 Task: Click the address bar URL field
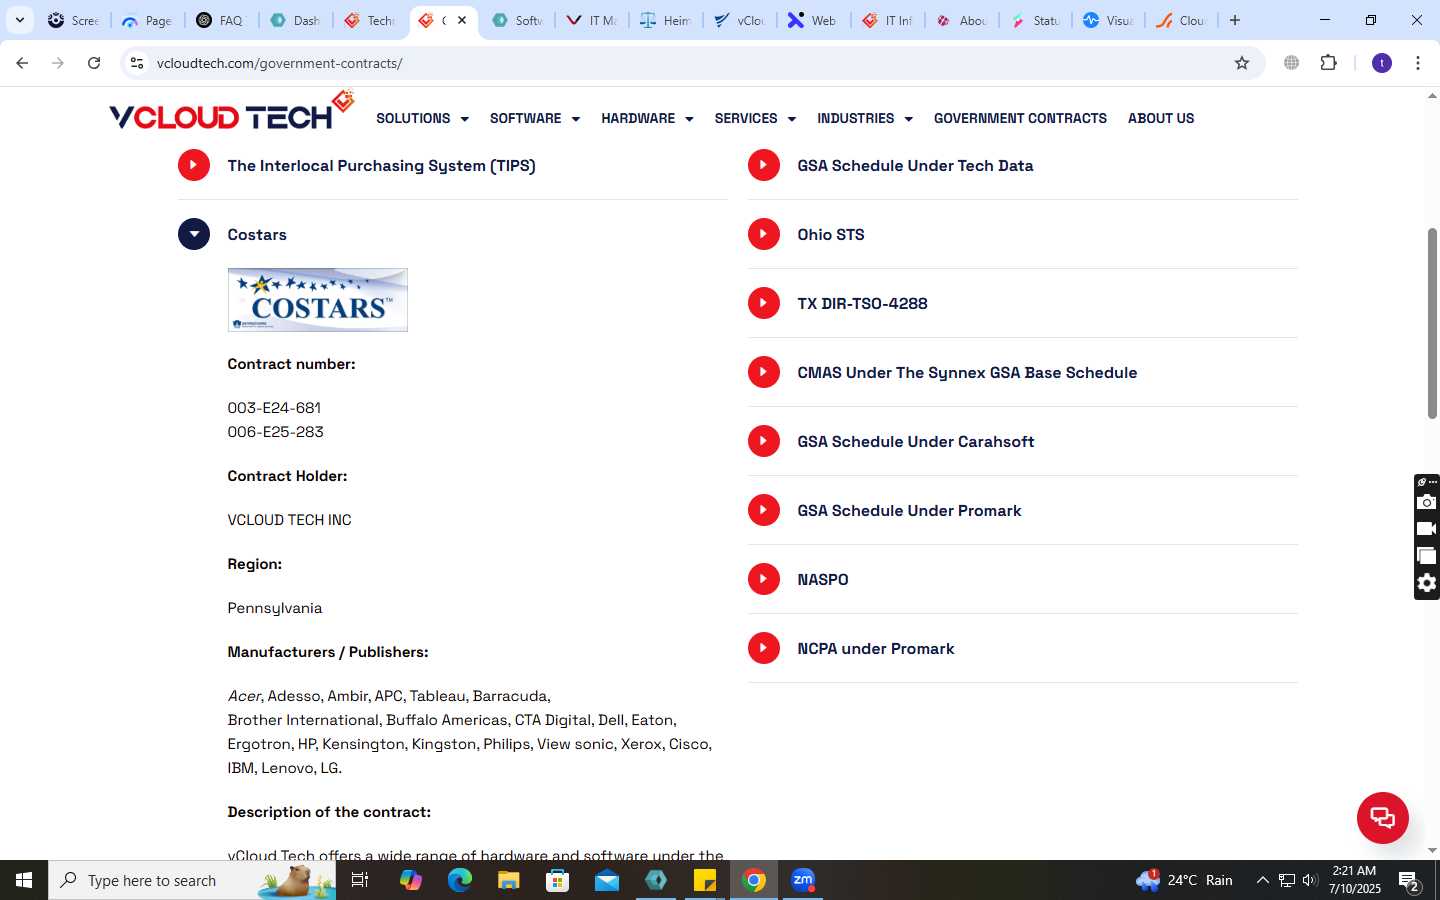pos(690,63)
